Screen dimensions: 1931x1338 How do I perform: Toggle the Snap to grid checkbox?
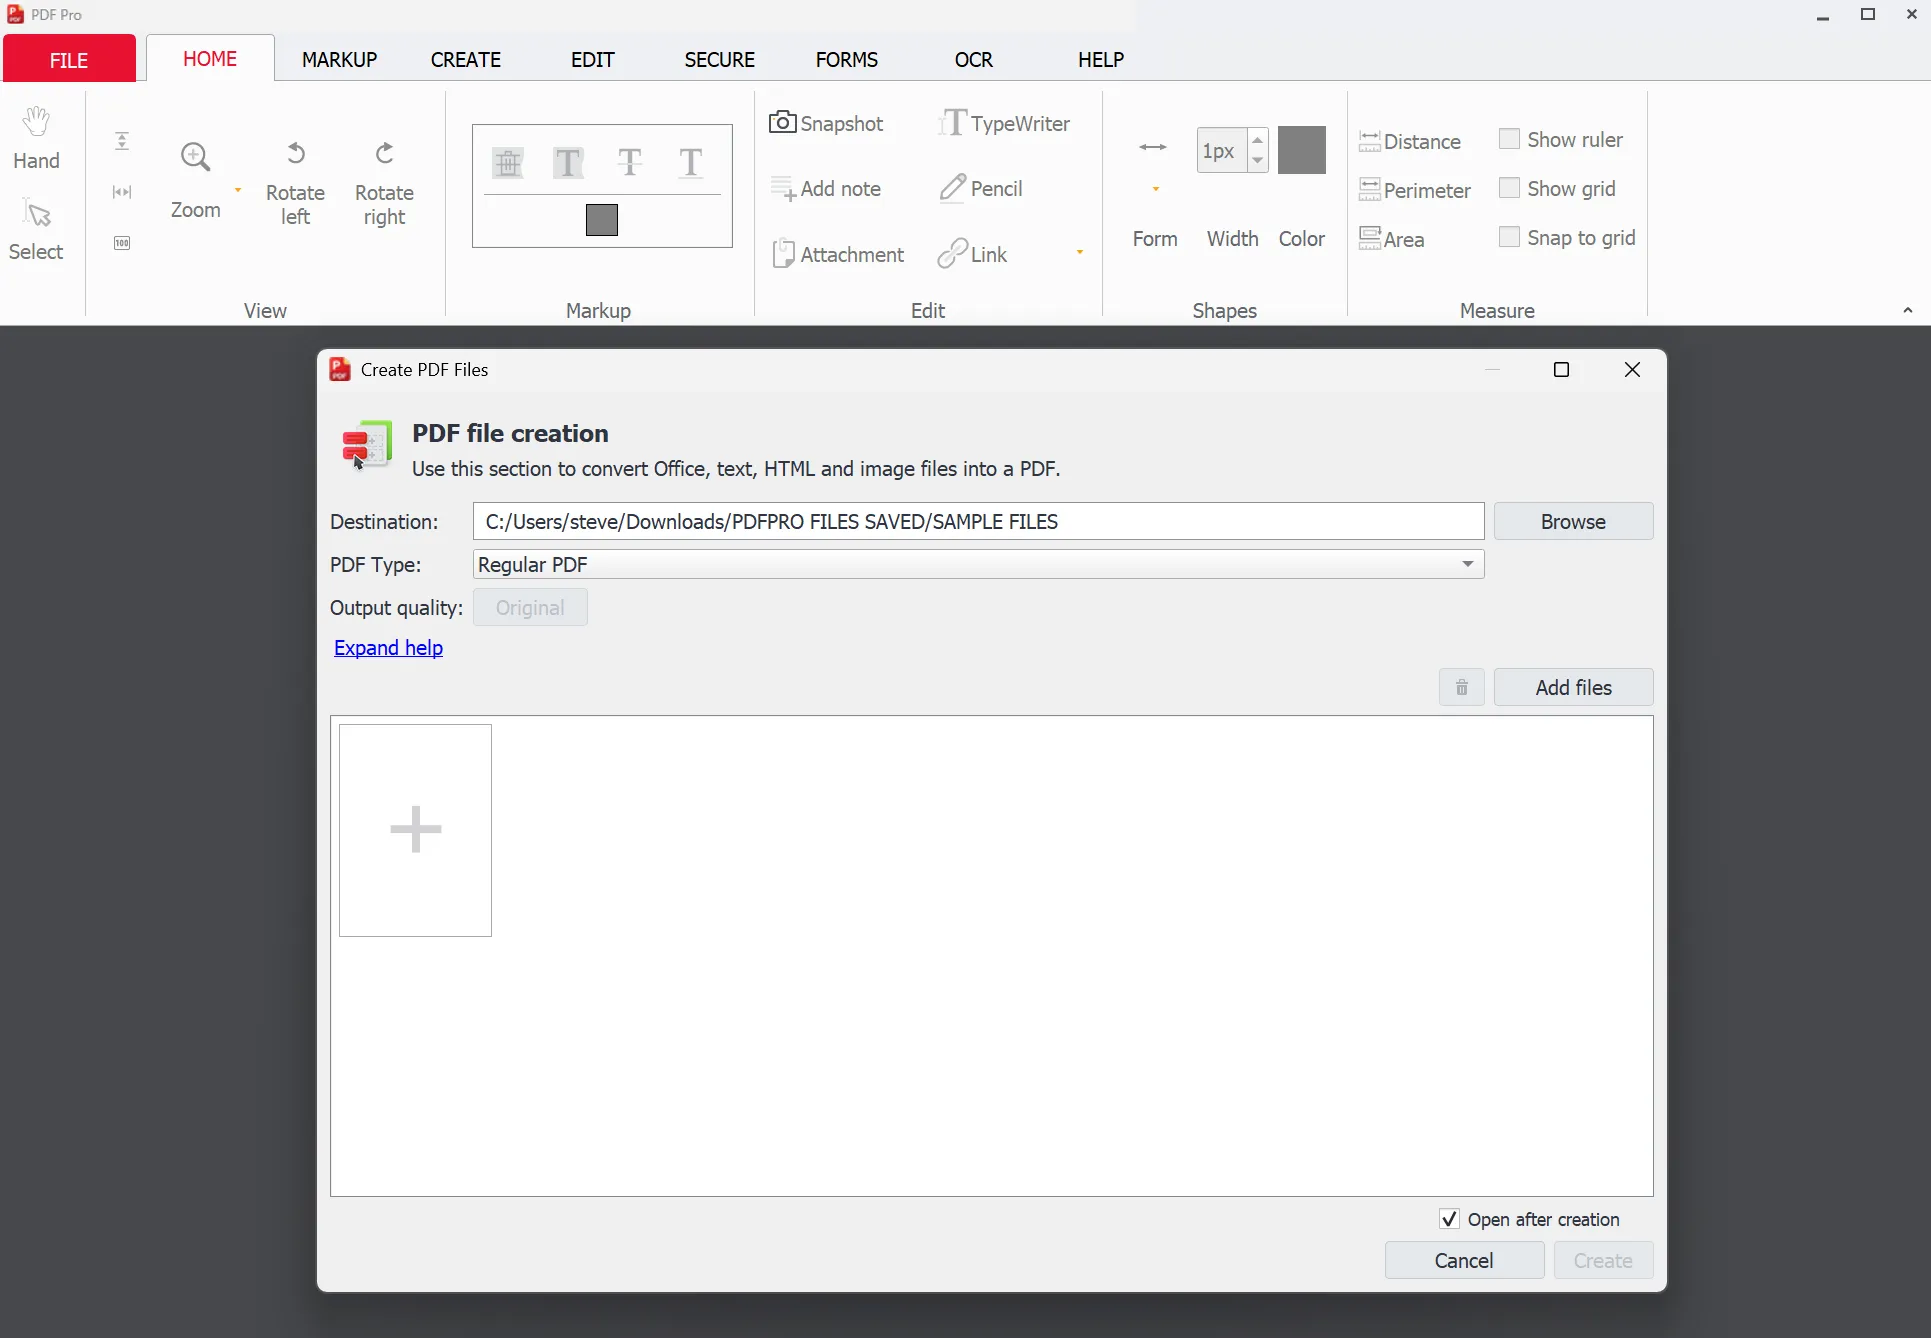(x=1509, y=237)
